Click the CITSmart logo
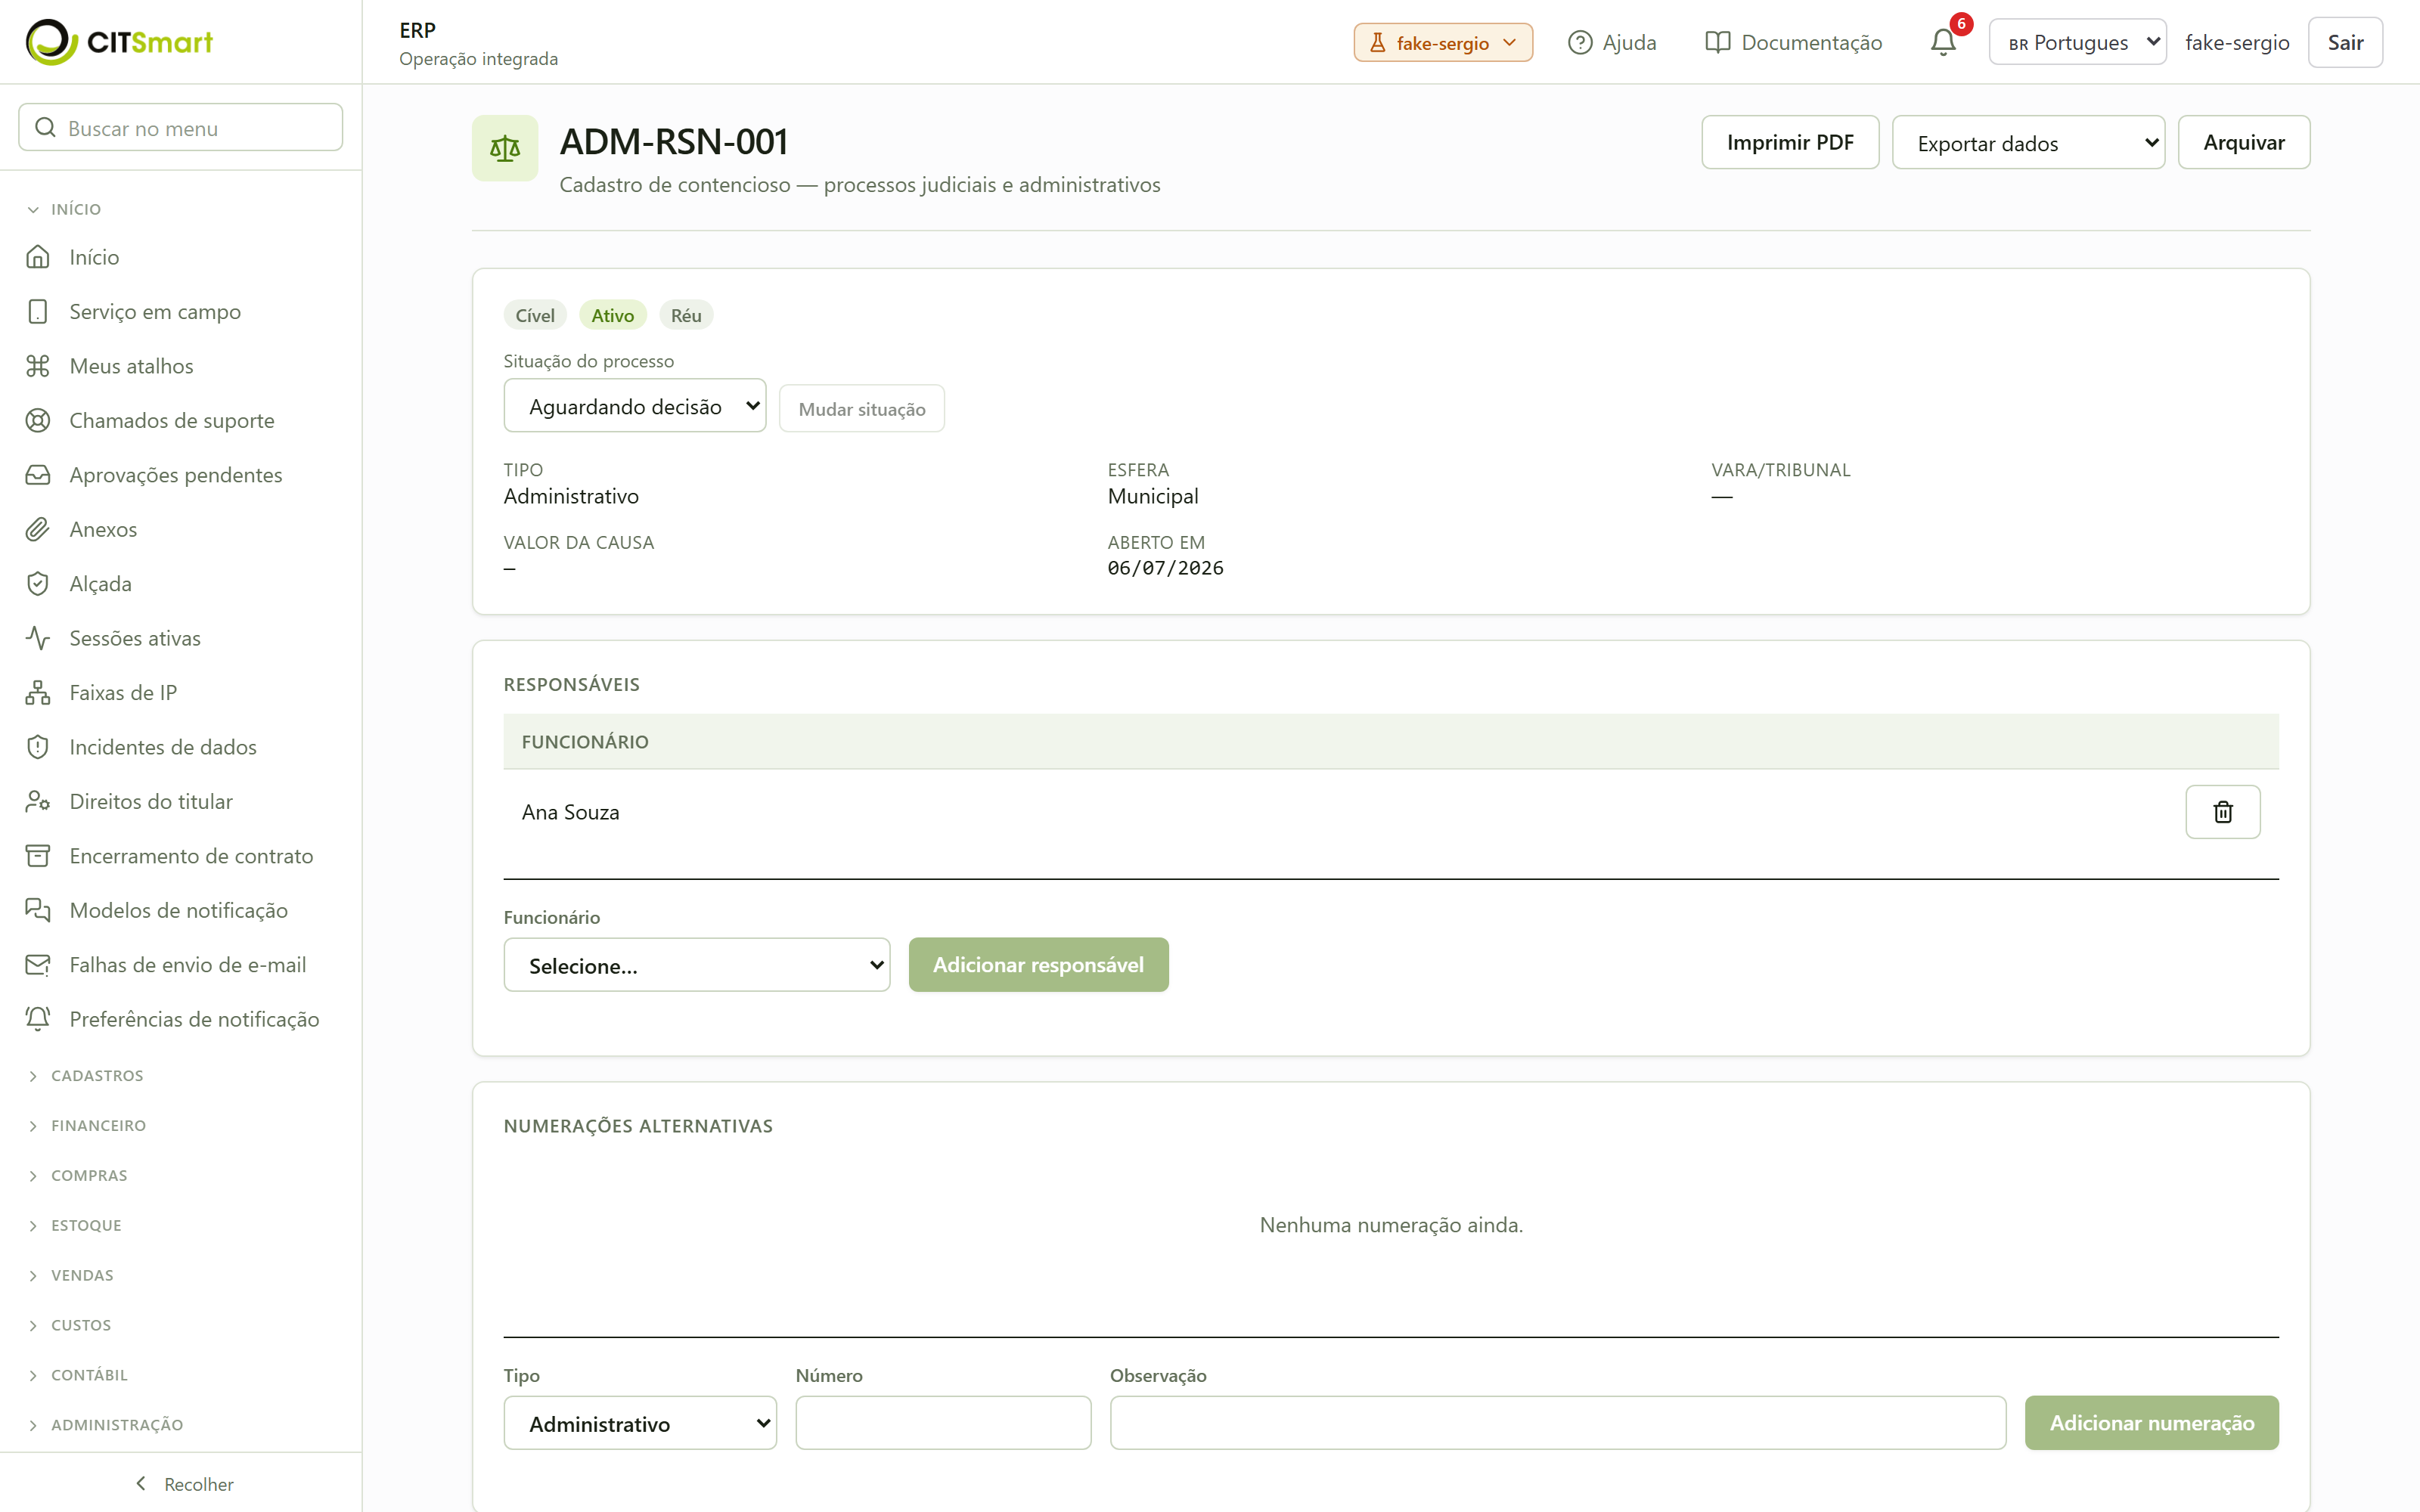 pos(119,42)
